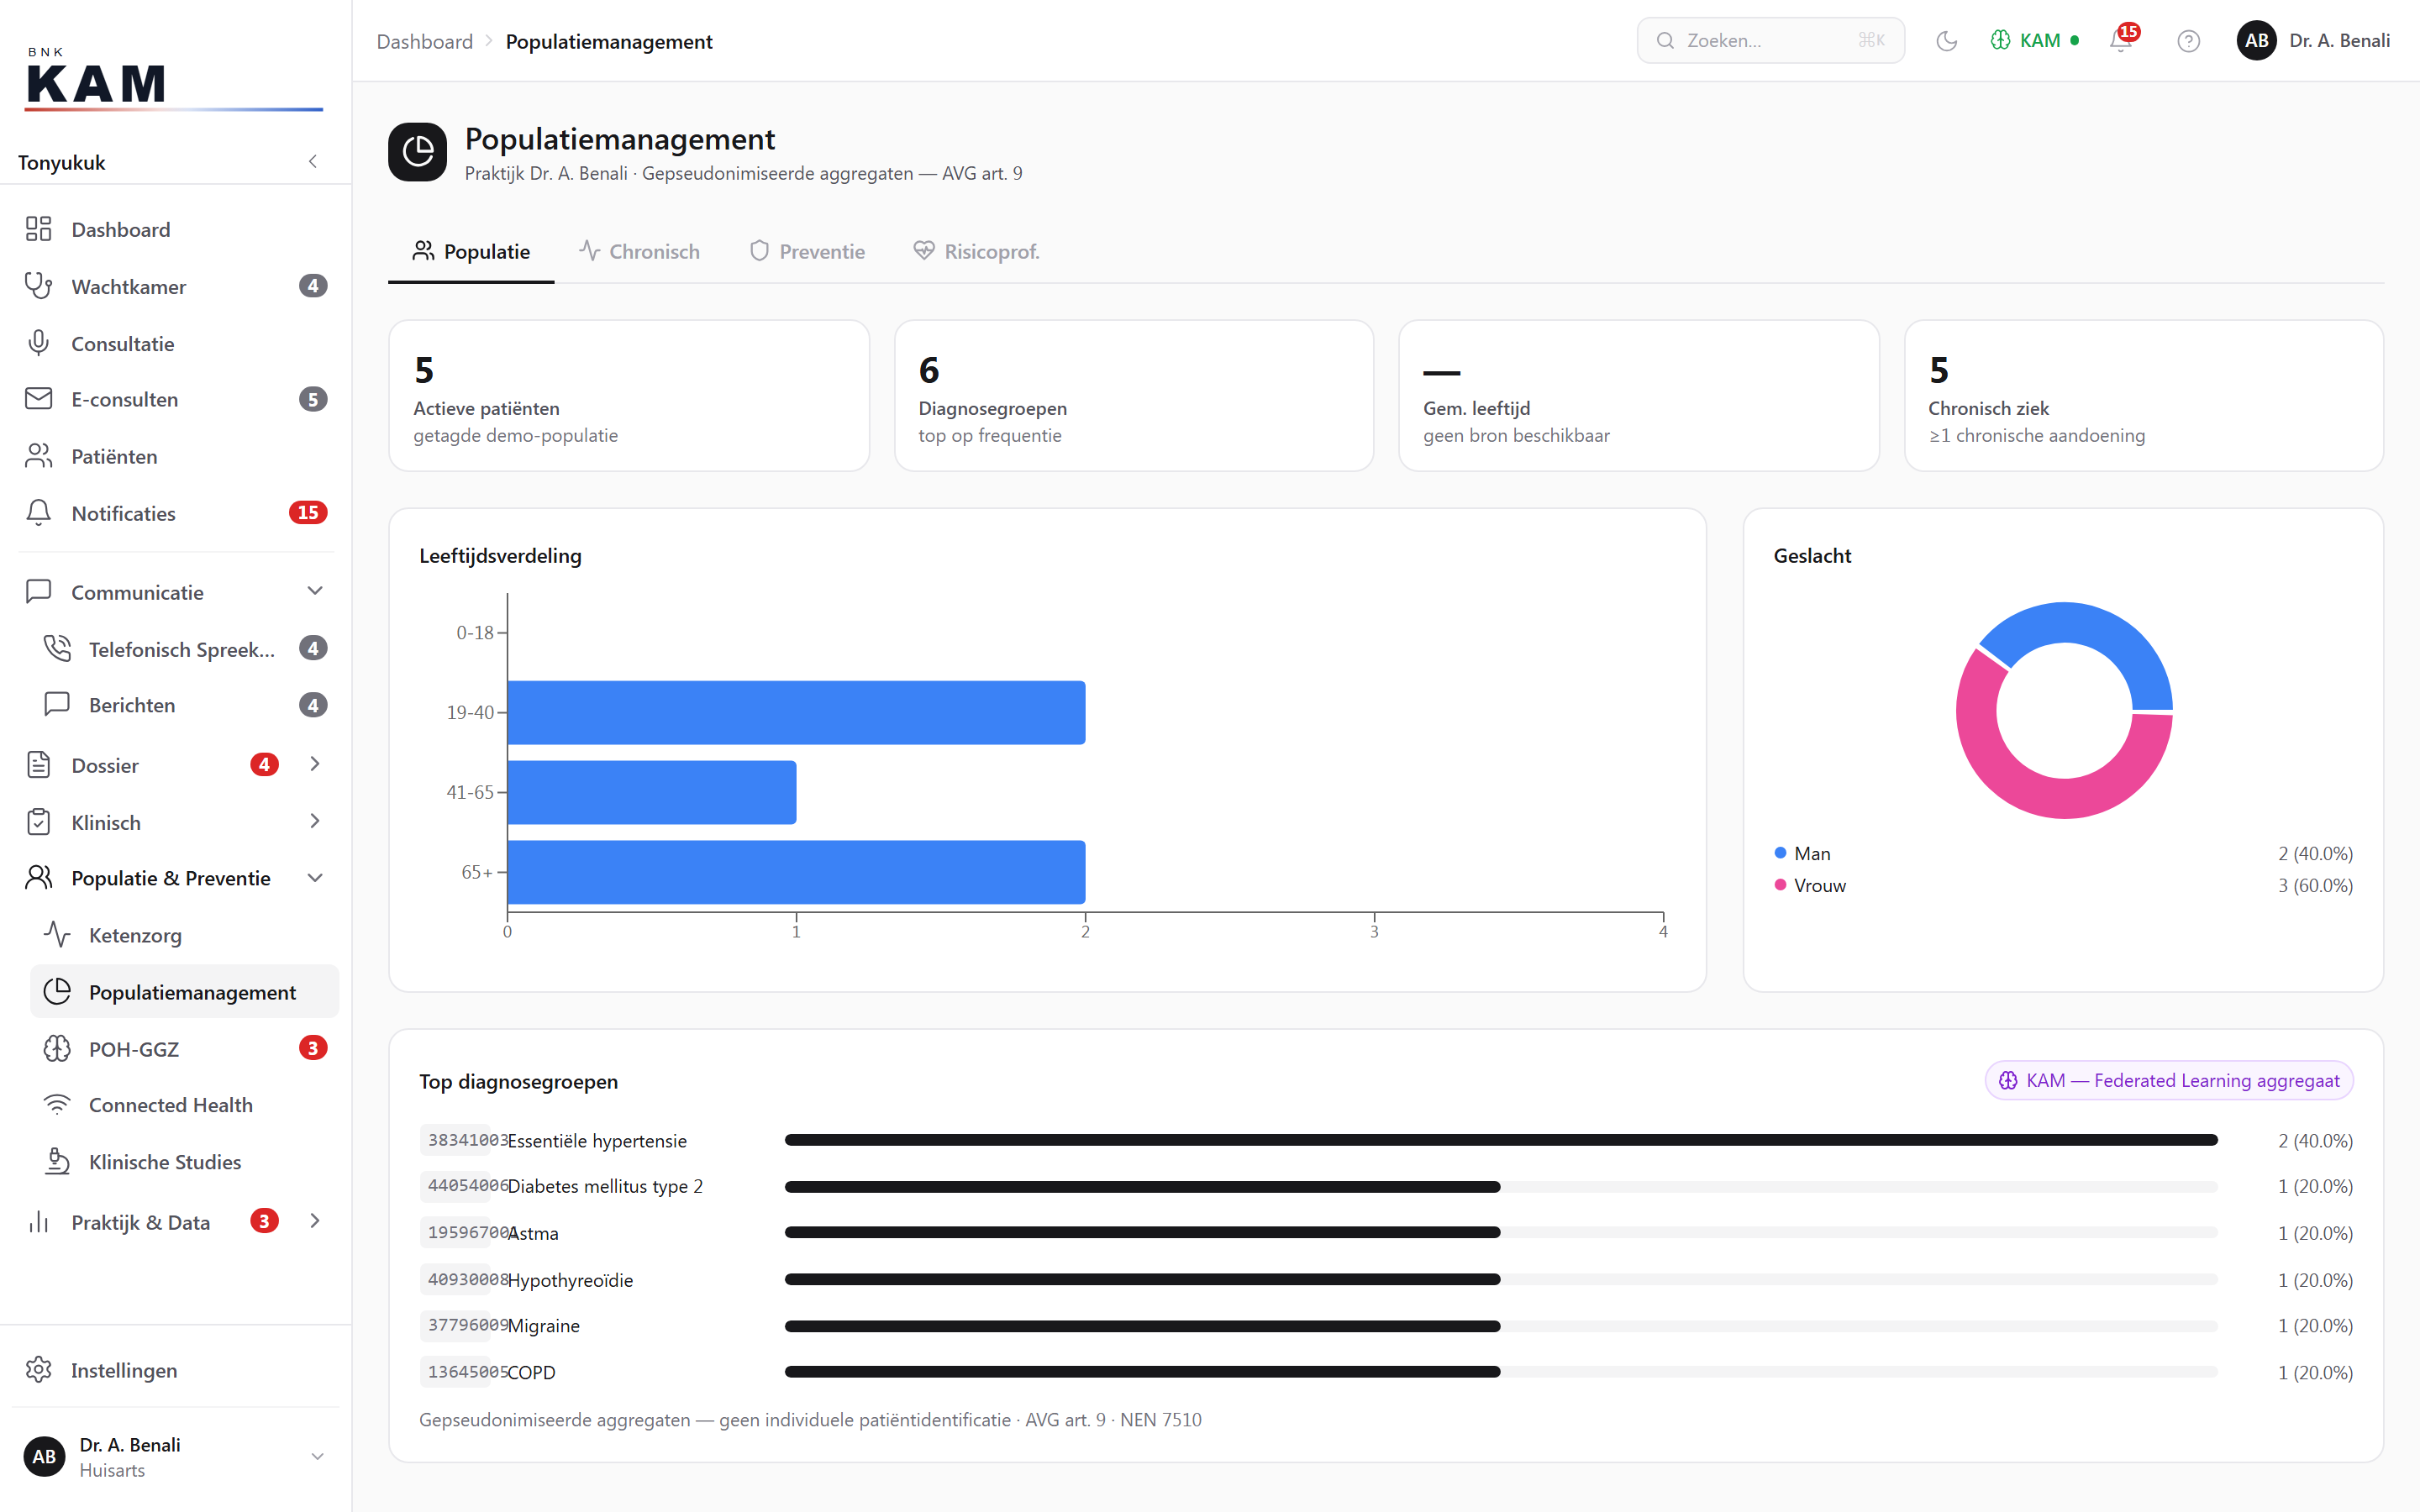Open Instellingen gear icon
This screenshot has width=2420, height=1512.
[38, 1369]
